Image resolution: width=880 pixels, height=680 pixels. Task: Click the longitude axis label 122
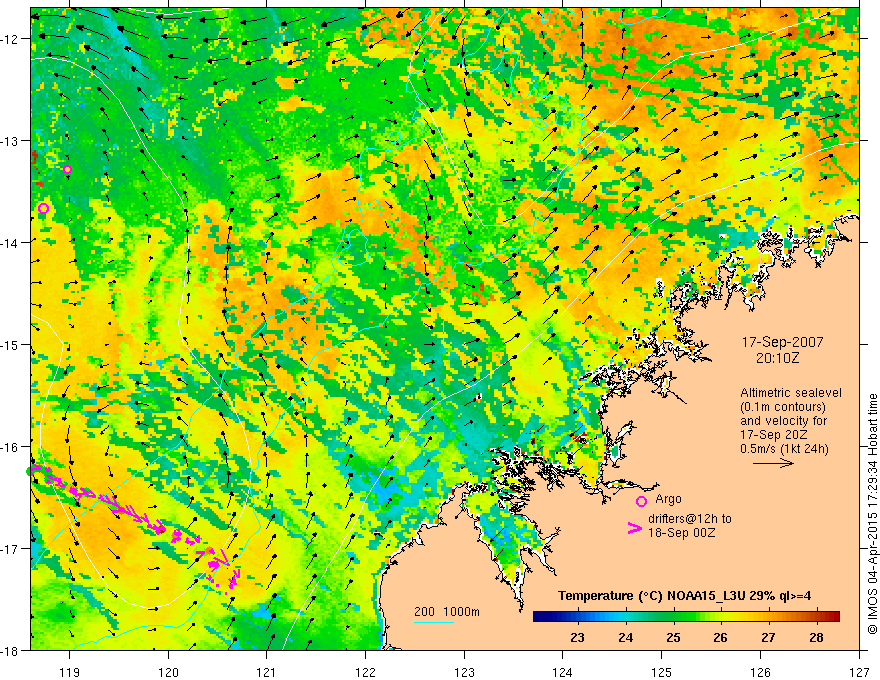click(365, 672)
